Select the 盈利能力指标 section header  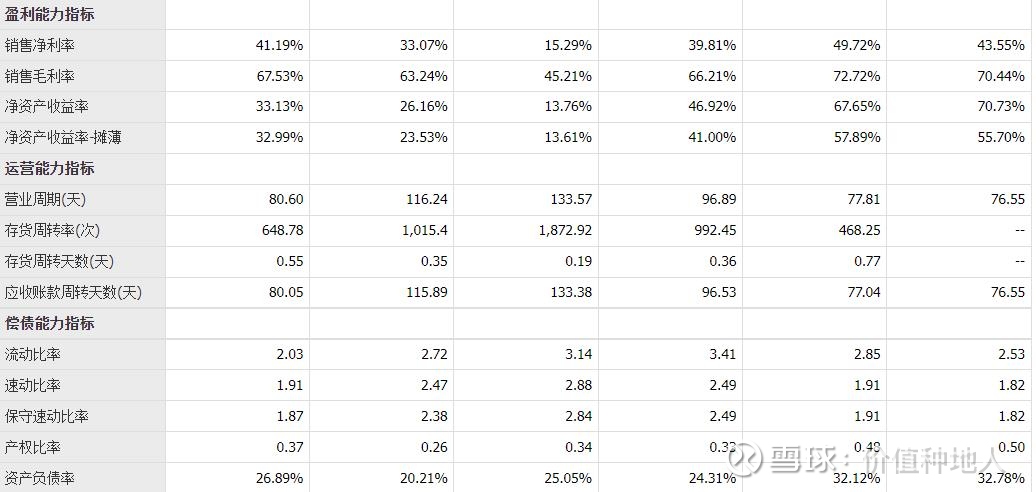pos(50,14)
